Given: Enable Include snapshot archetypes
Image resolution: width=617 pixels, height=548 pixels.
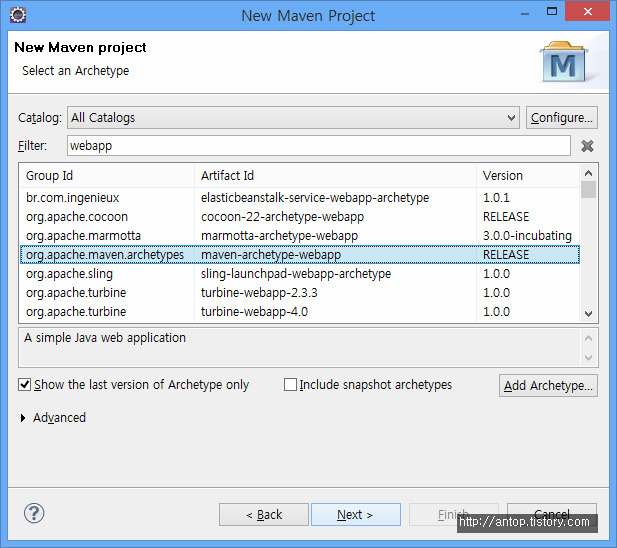Looking at the screenshot, I should [290, 384].
